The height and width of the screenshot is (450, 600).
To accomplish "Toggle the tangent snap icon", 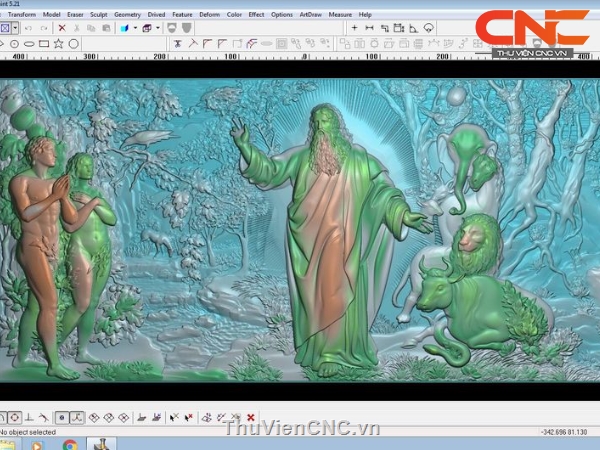I will pyautogui.click(x=44, y=417).
